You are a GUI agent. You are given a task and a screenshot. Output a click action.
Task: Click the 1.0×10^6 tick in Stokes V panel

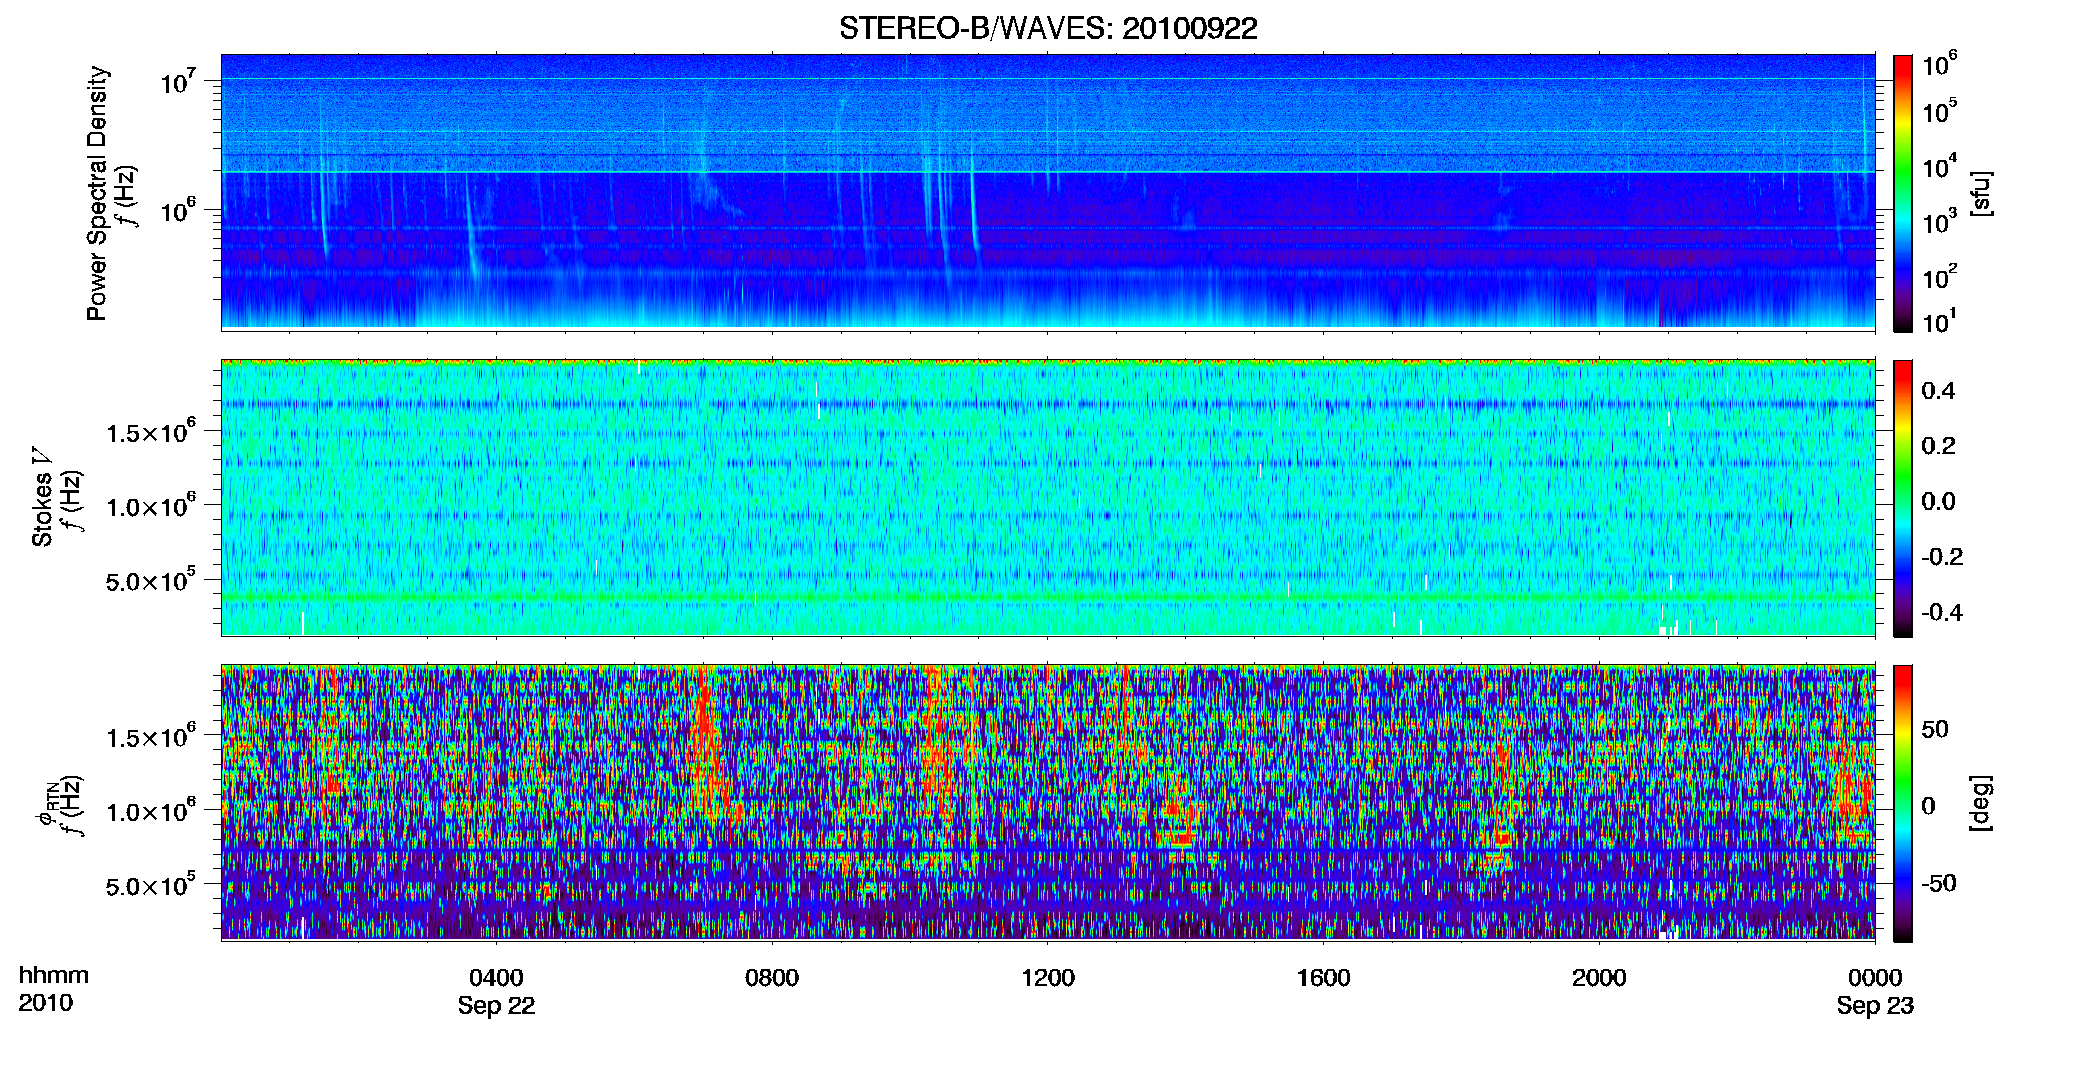coord(151,506)
